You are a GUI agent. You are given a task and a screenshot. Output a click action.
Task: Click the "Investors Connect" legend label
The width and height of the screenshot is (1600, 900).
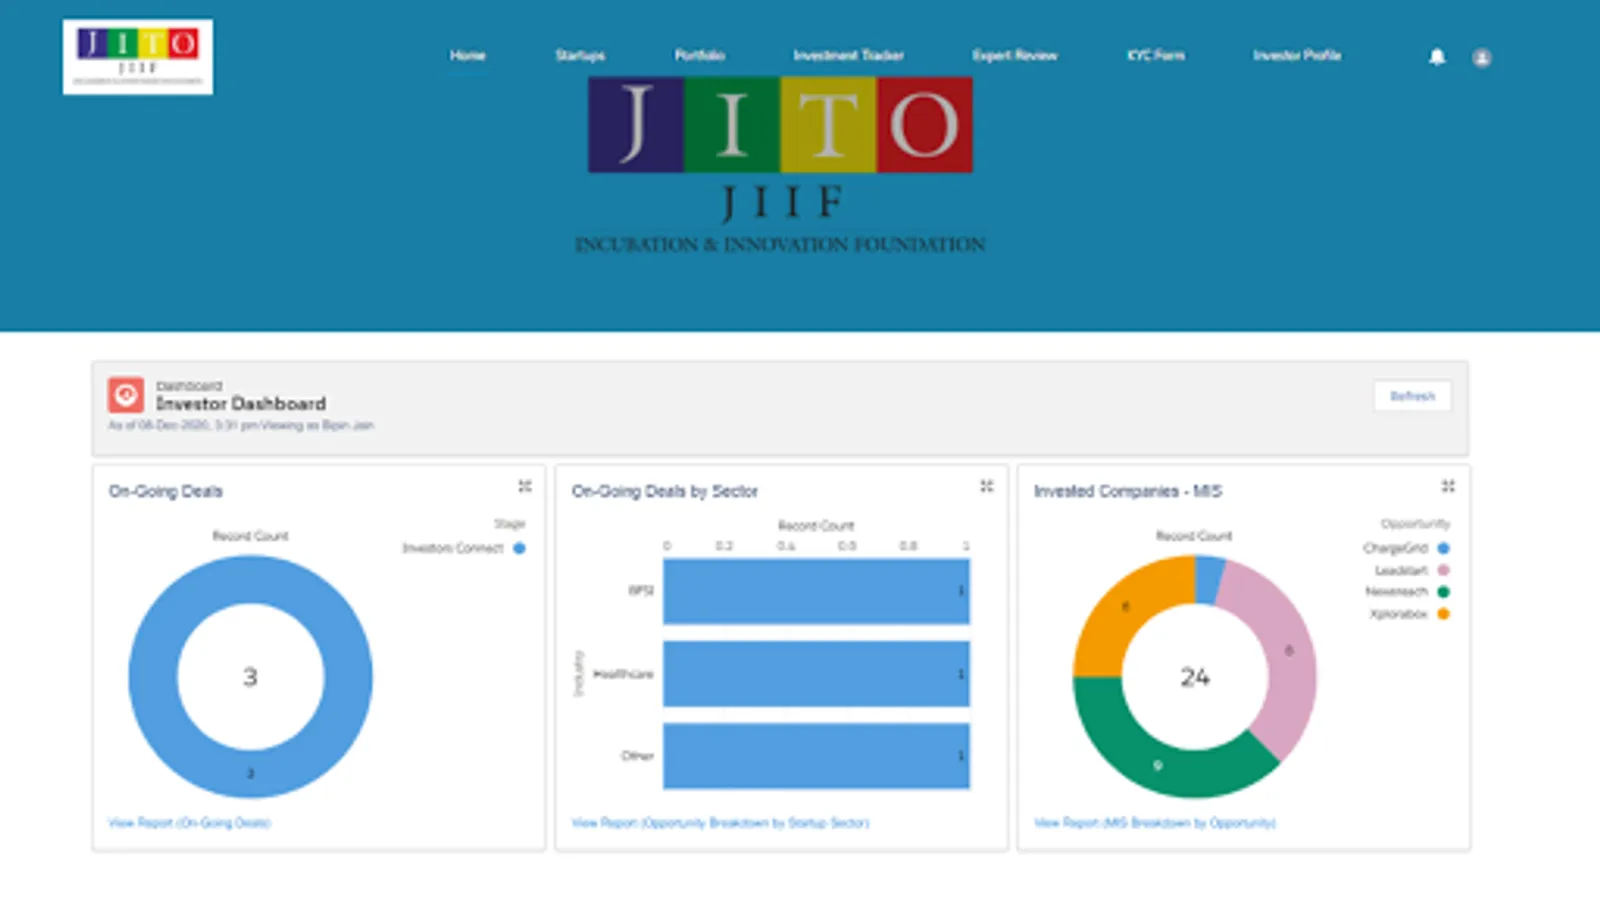click(x=453, y=548)
